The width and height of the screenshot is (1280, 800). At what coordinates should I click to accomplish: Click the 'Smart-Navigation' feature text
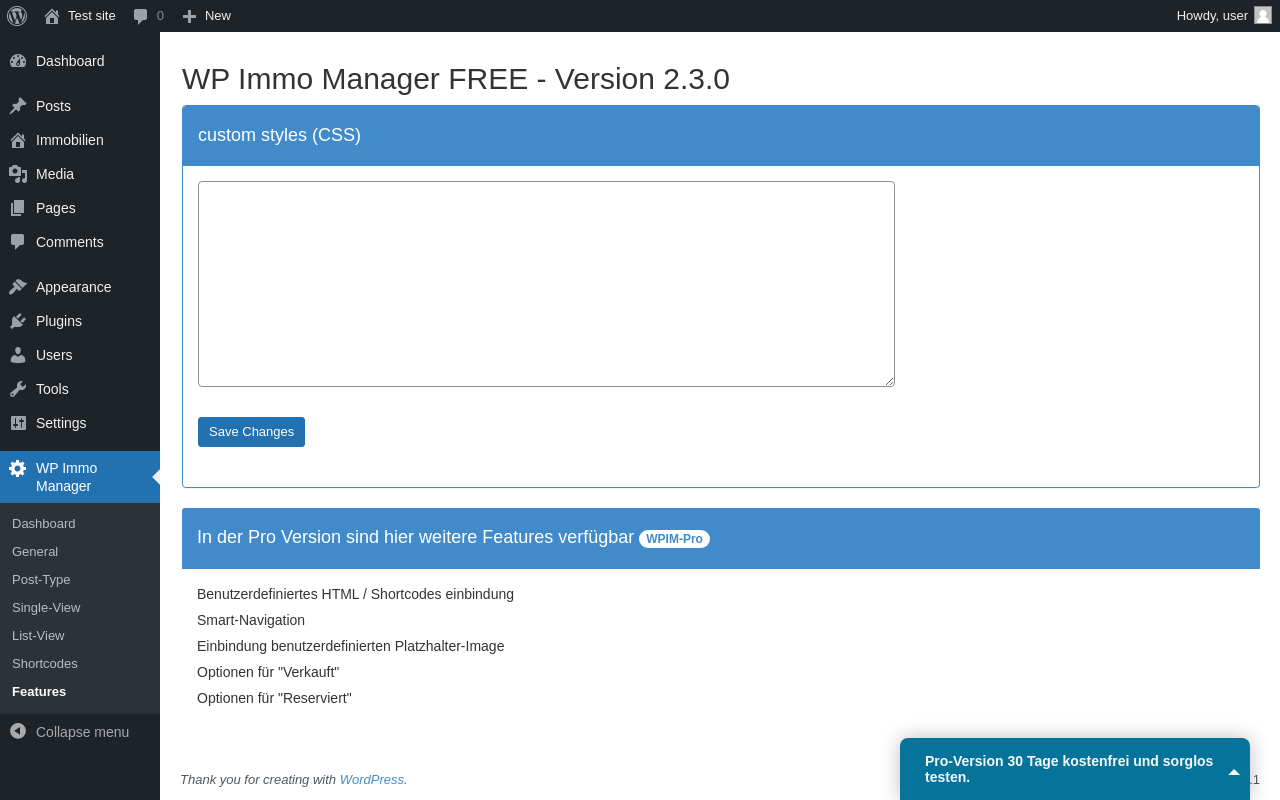[251, 620]
